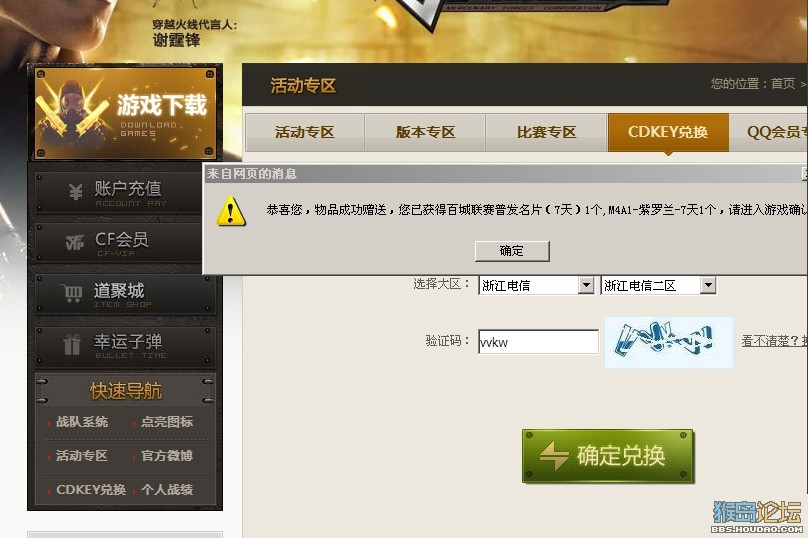Screen dimensions: 808x538
Task: Select the CDKEY兑换 tab
Action: tap(668, 132)
